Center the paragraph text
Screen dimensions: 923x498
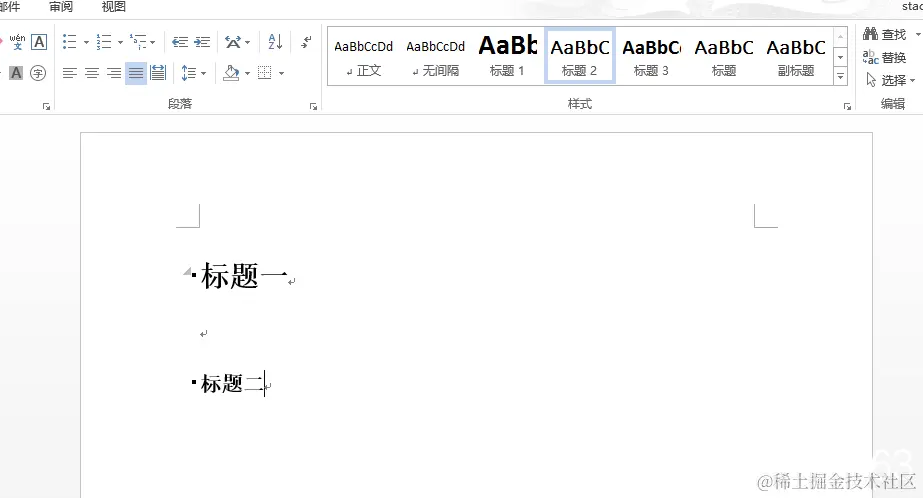pyautogui.click(x=92, y=73)
